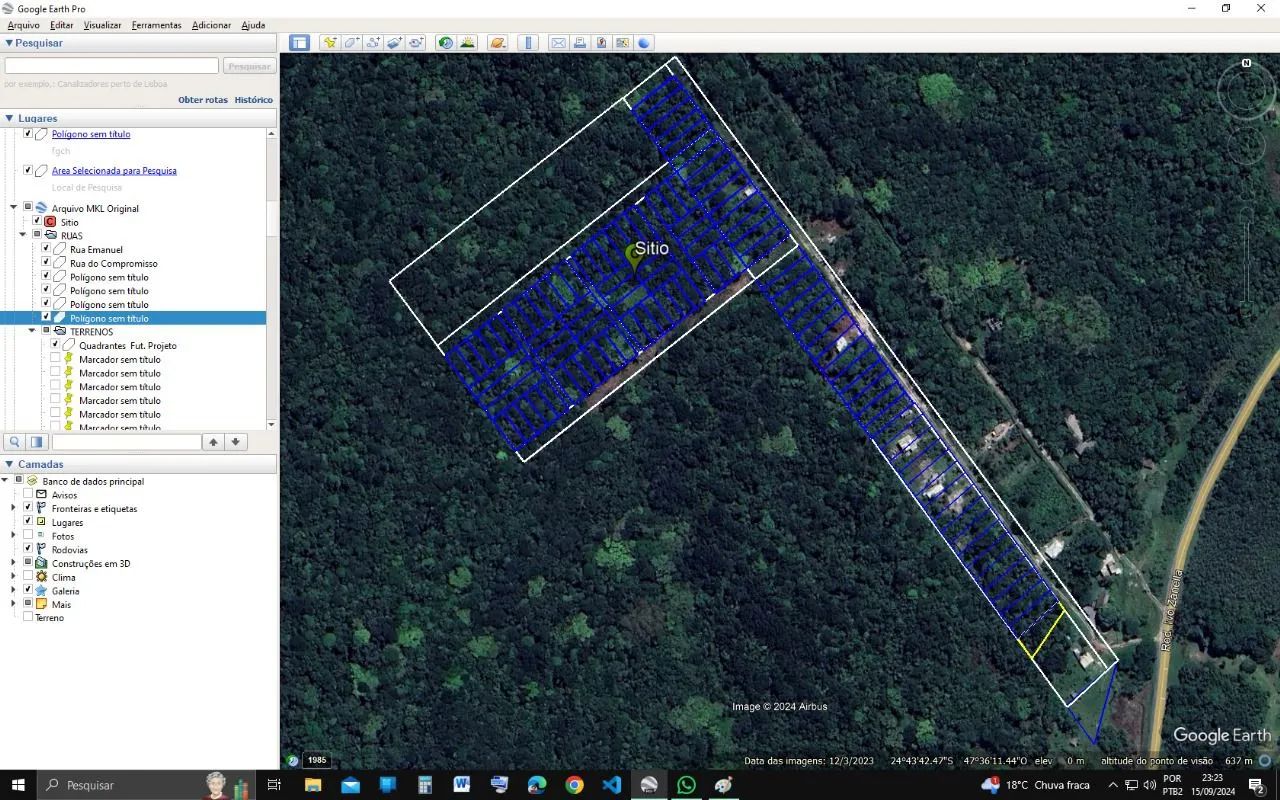The width and height of the screenshot is (1280, 800).
Task: Open WhatsApp from the taskbar
Action: [x=686, y=785]
